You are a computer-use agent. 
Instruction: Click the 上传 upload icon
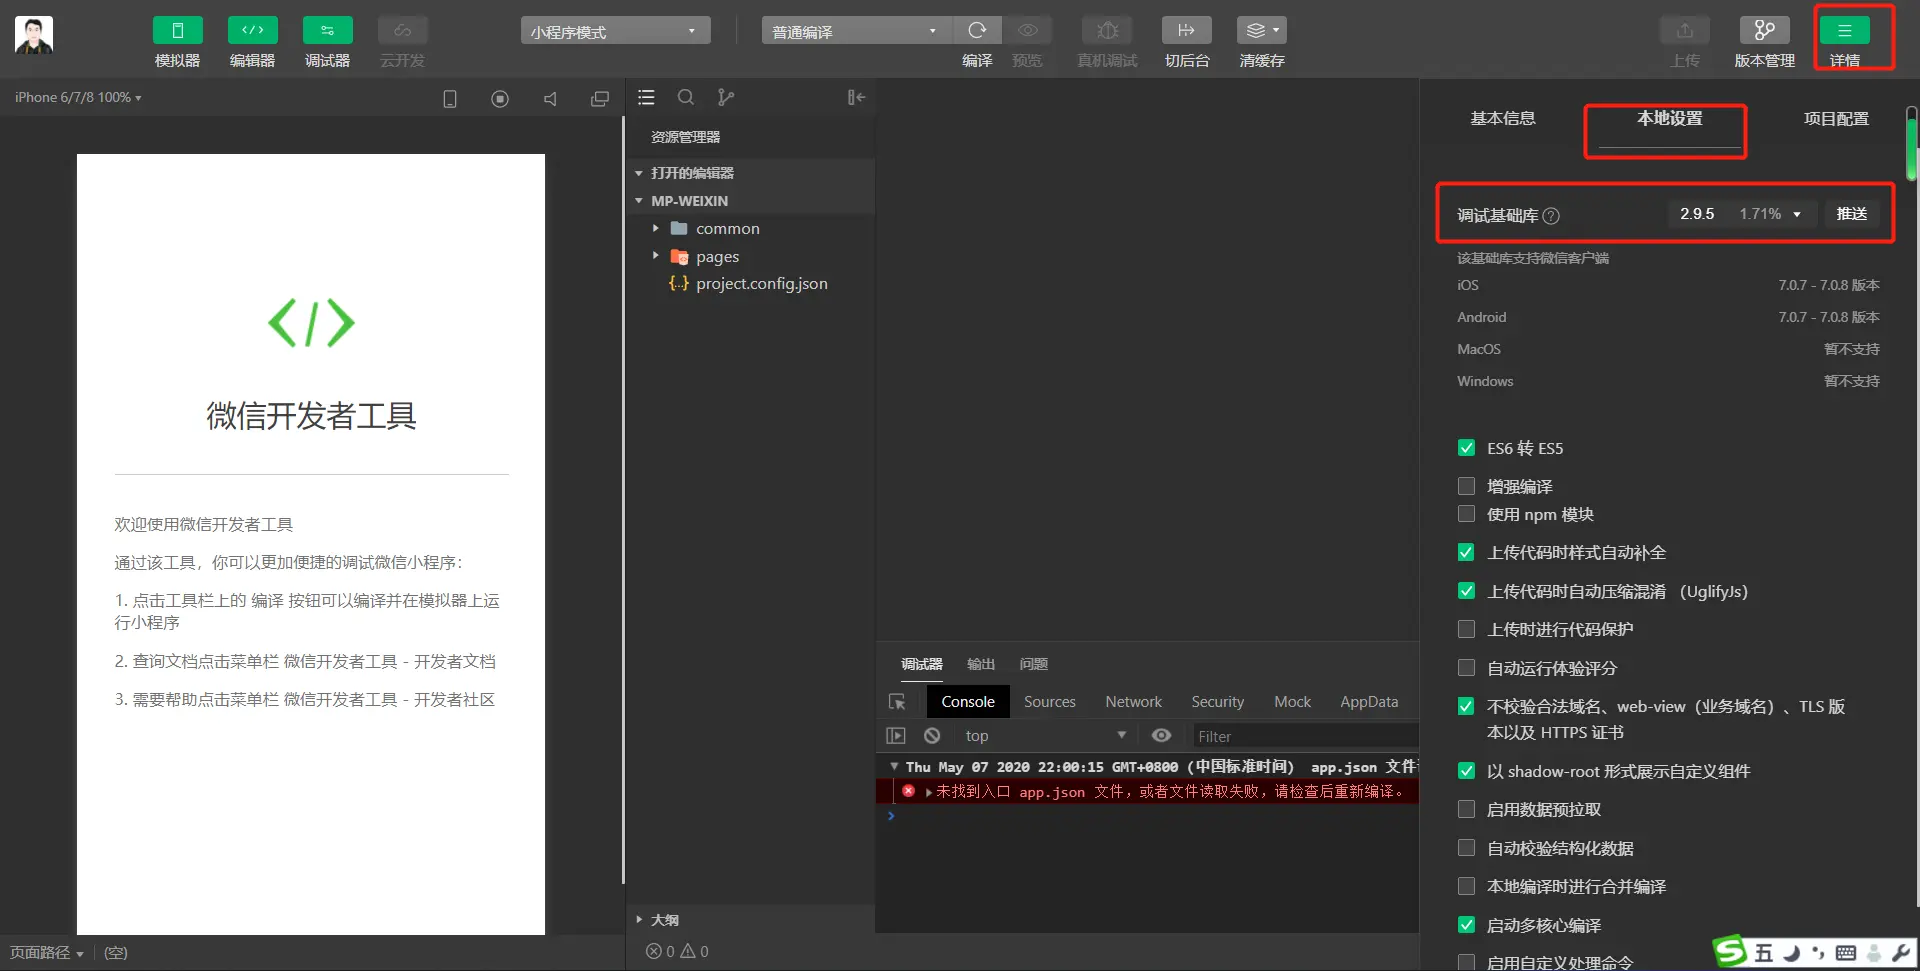(1685, 31)
